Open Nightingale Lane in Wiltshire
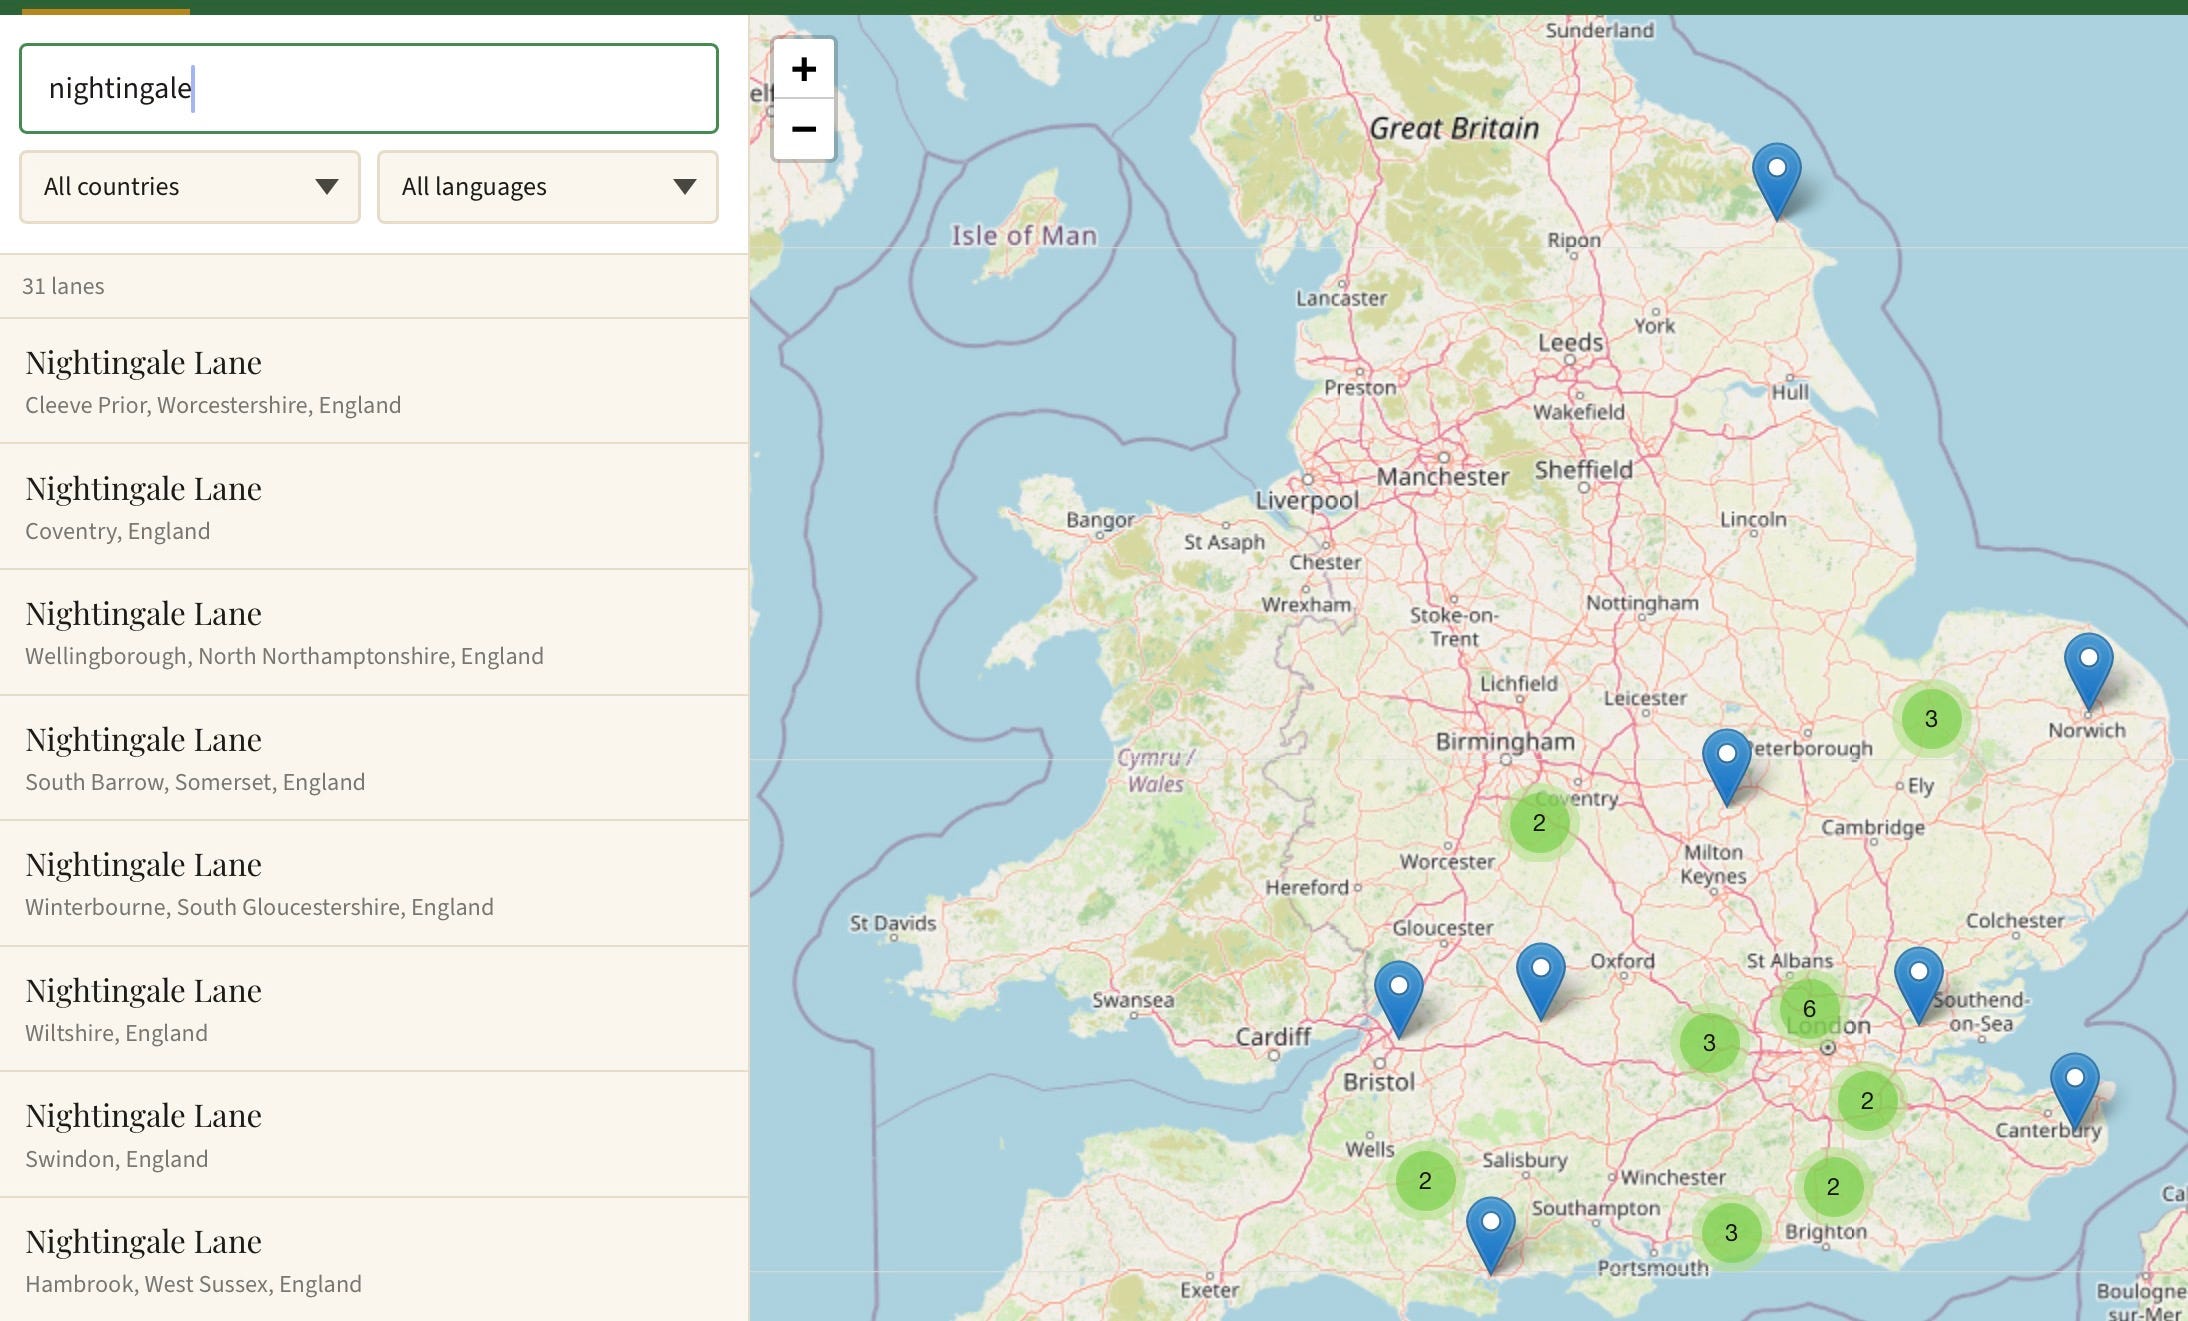This screenshot has height=1321, width=2188. coord(374,1009)
